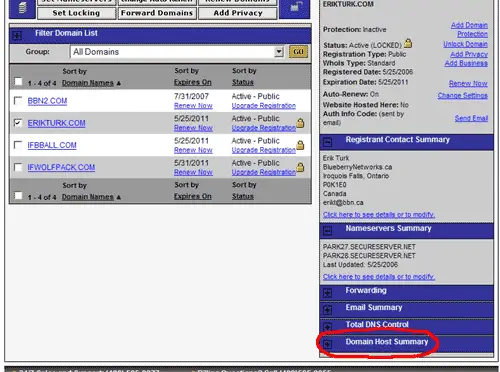The width and height of the screenshot is (500, 372).
Task: Sort by Status in bottom header
Action: click(x=243, y=196)
